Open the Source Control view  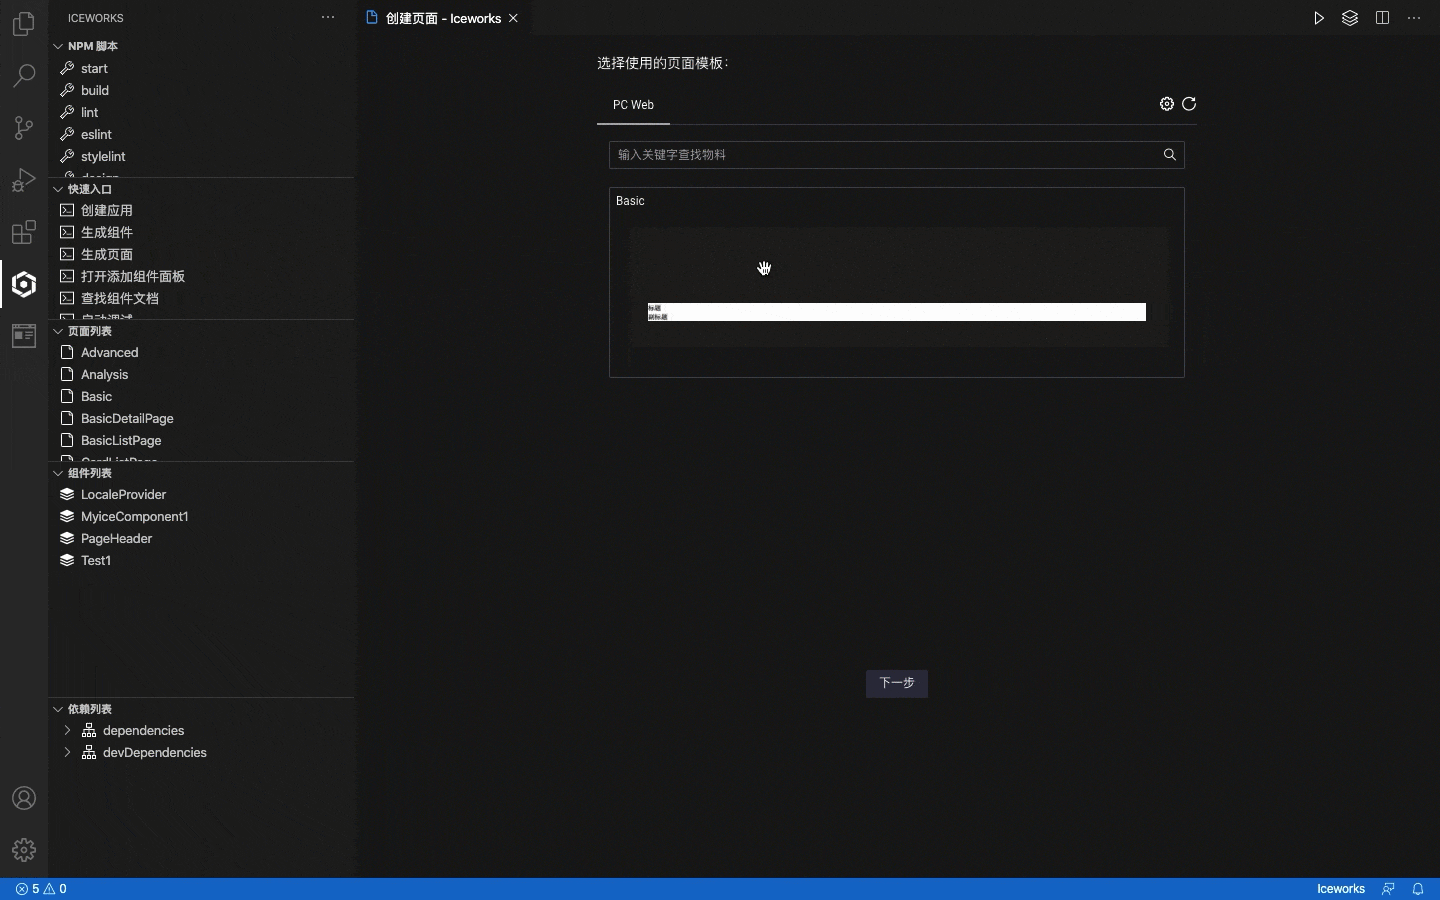click(24, 127)
